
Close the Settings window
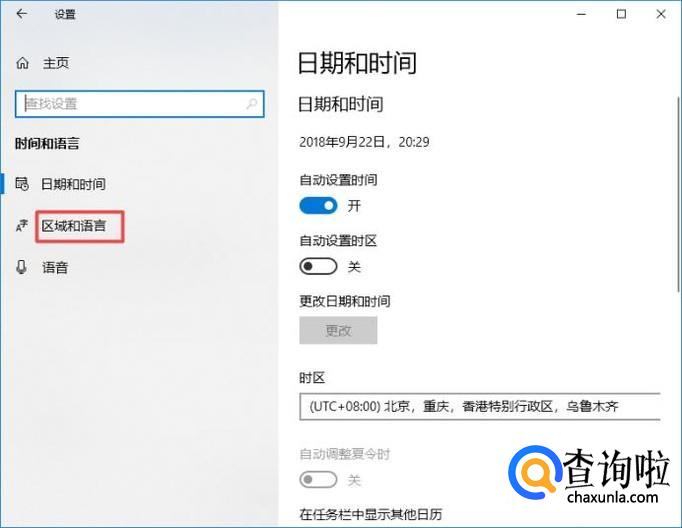(661, 14)
